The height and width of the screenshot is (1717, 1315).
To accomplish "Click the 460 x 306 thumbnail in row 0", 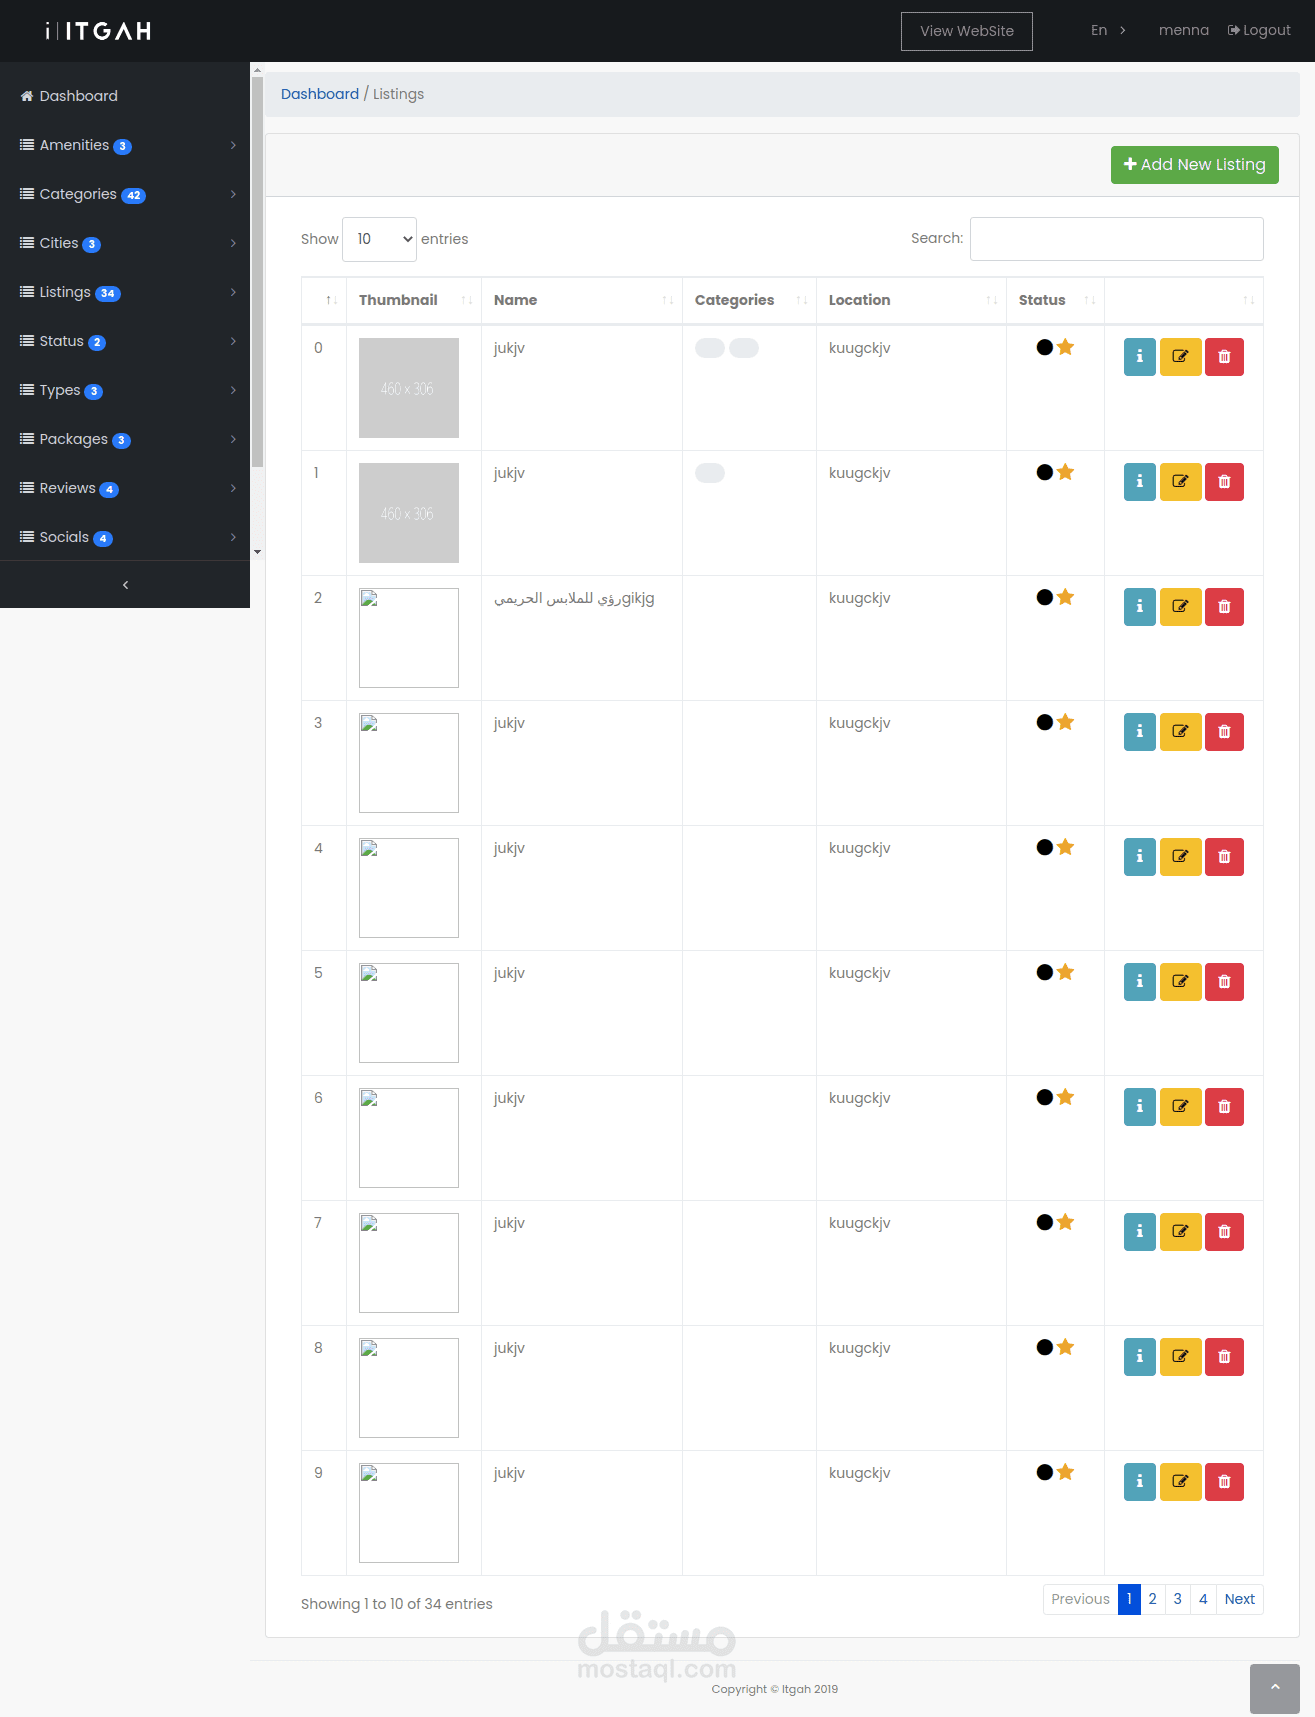I will pyautogui.click(x=409, y=388).
